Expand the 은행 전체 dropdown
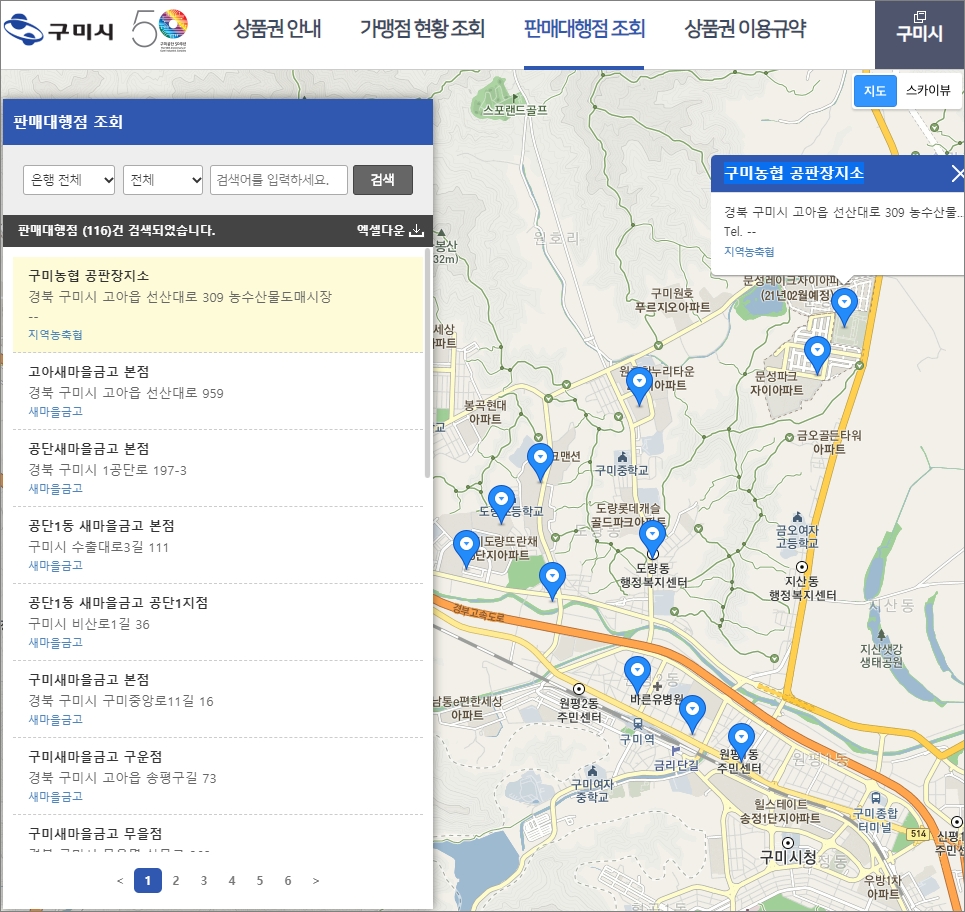 point(69,180)
